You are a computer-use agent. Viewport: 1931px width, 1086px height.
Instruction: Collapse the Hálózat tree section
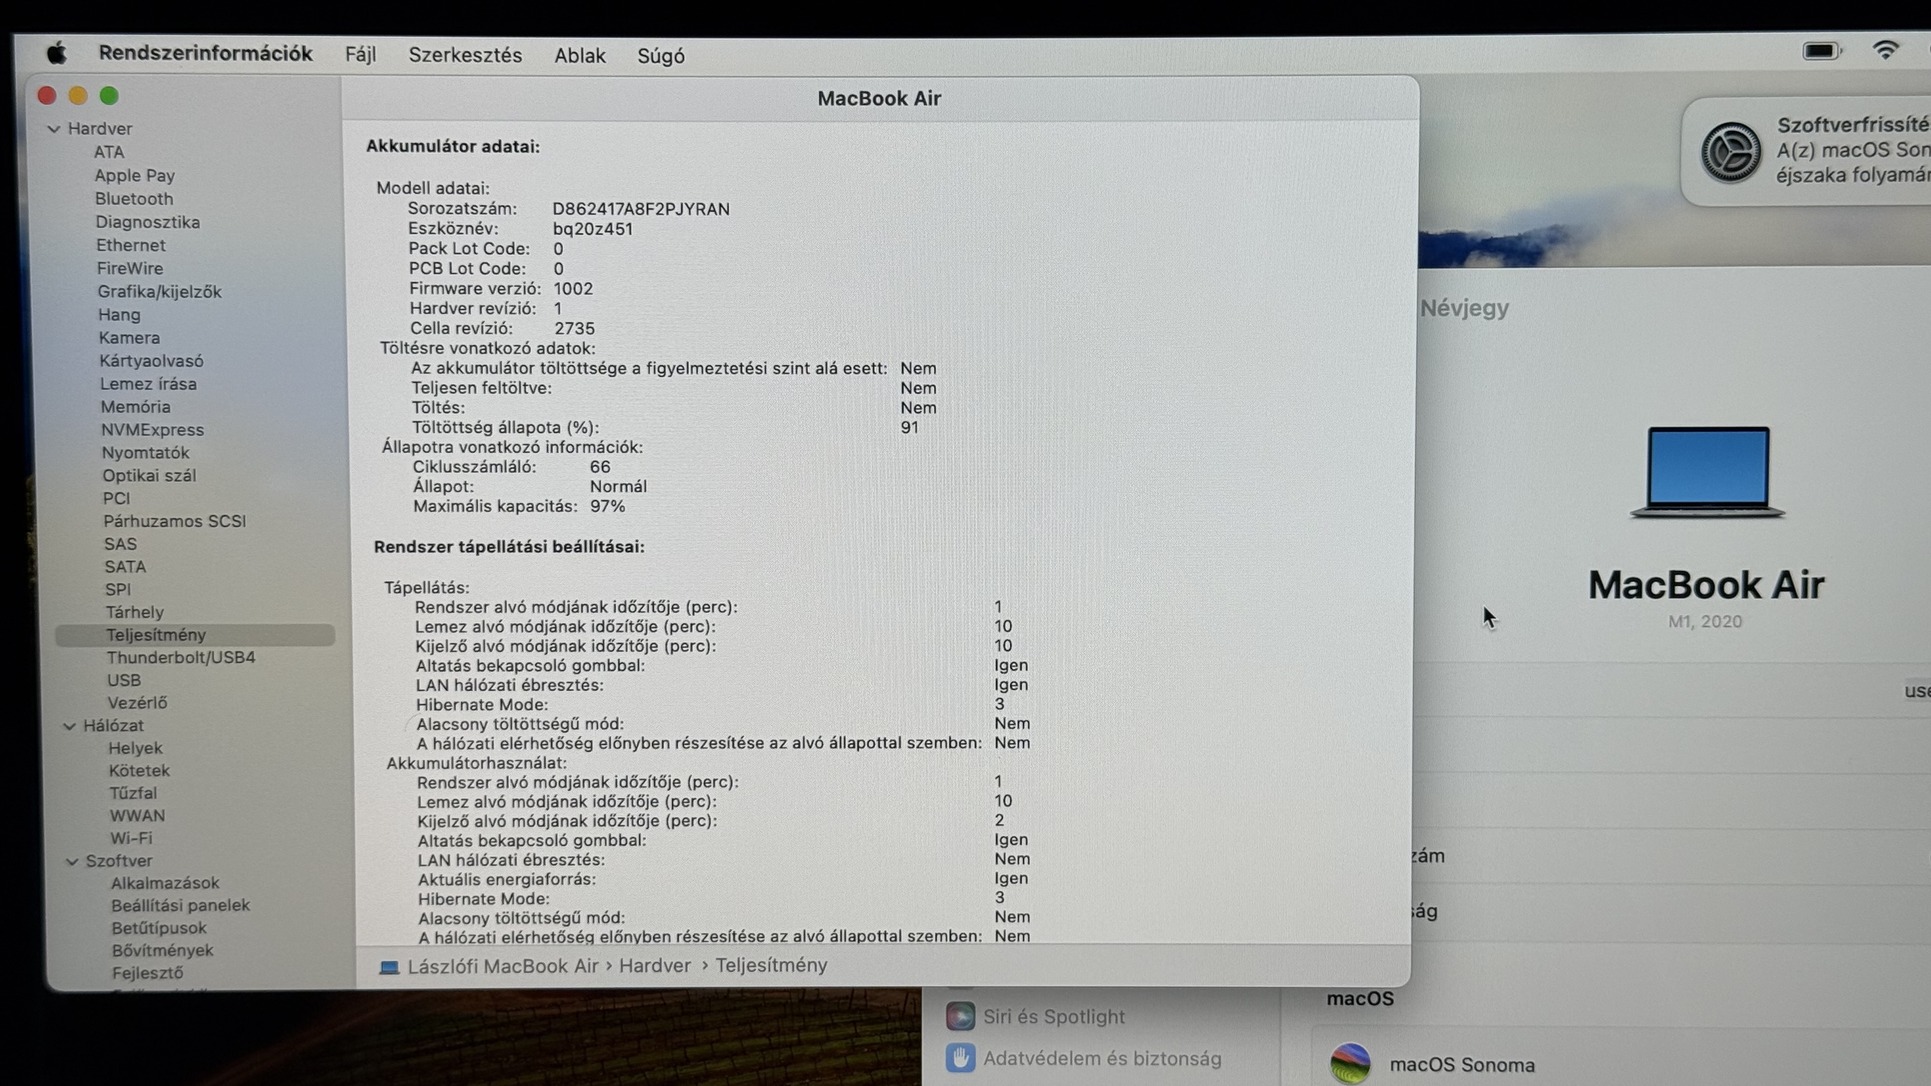coord(69,726)
